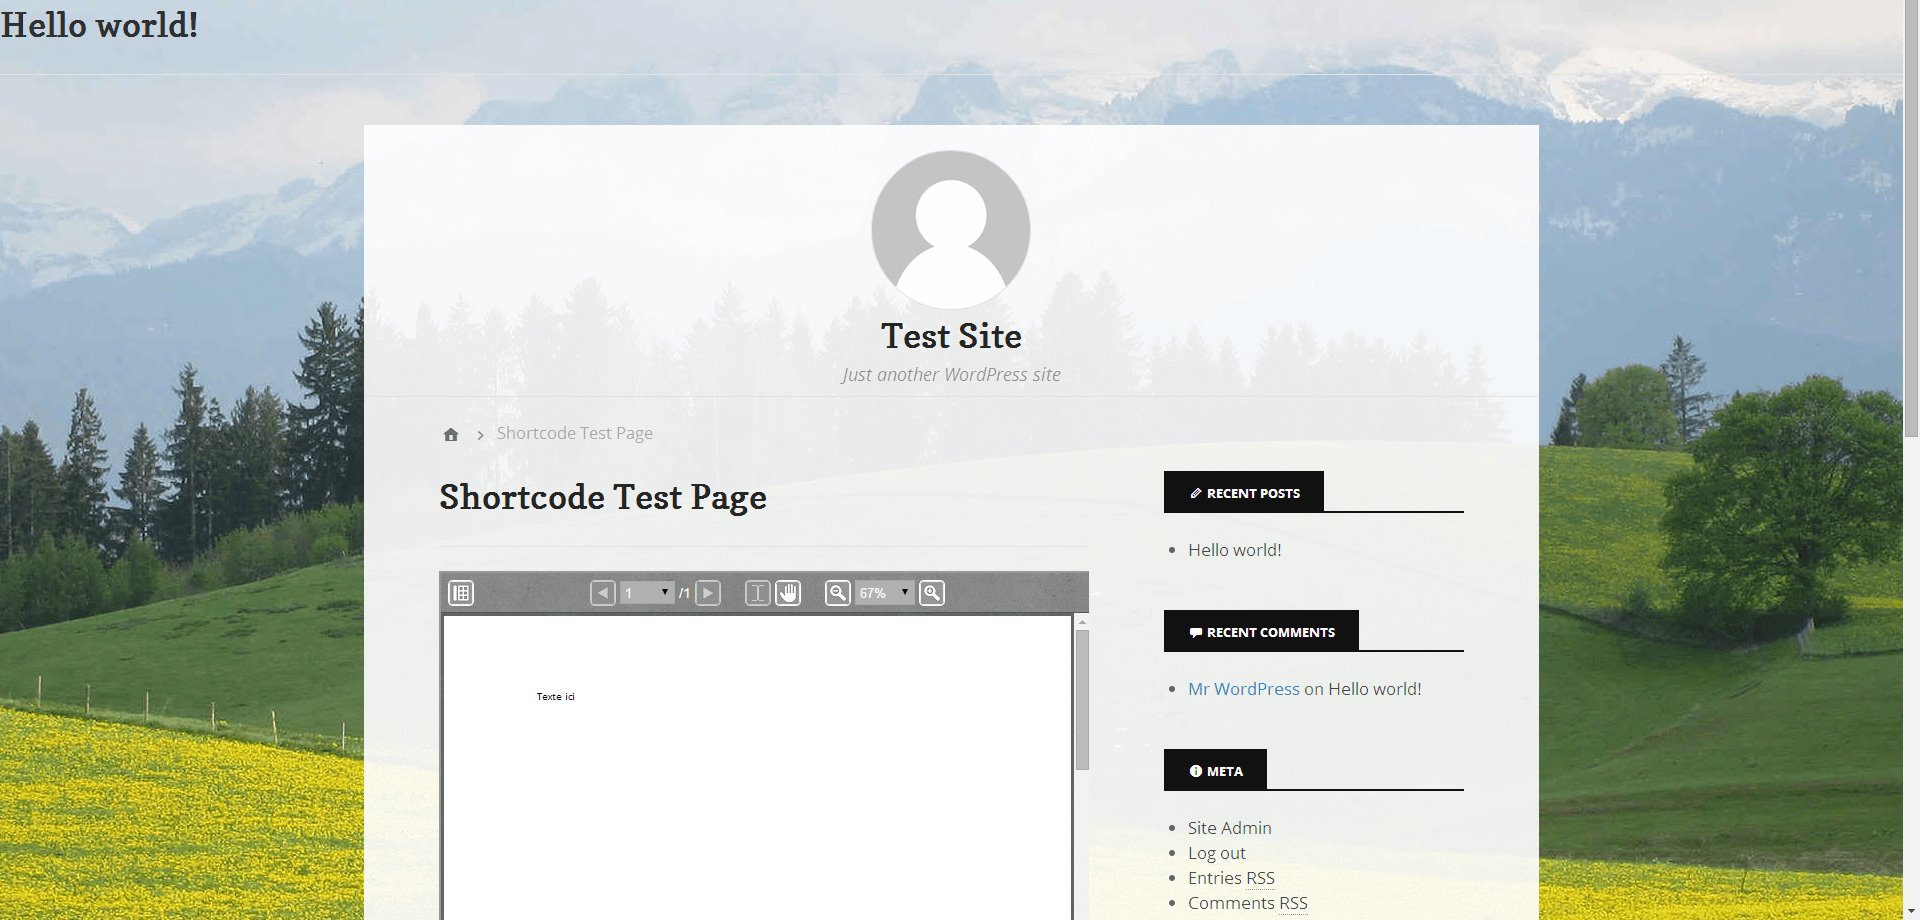Click the zoom in magnifier icon

coord(932,593)
